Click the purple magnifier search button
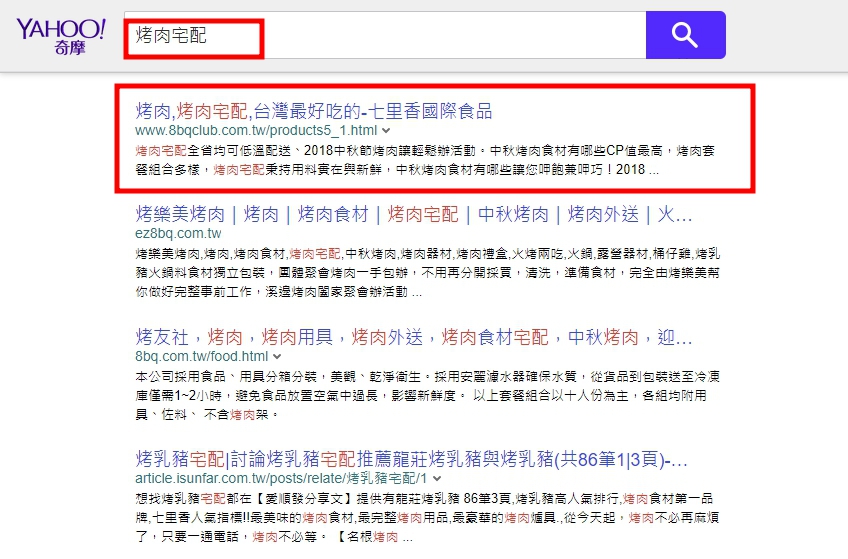This screenshot has width=848, height=559. 686,35
